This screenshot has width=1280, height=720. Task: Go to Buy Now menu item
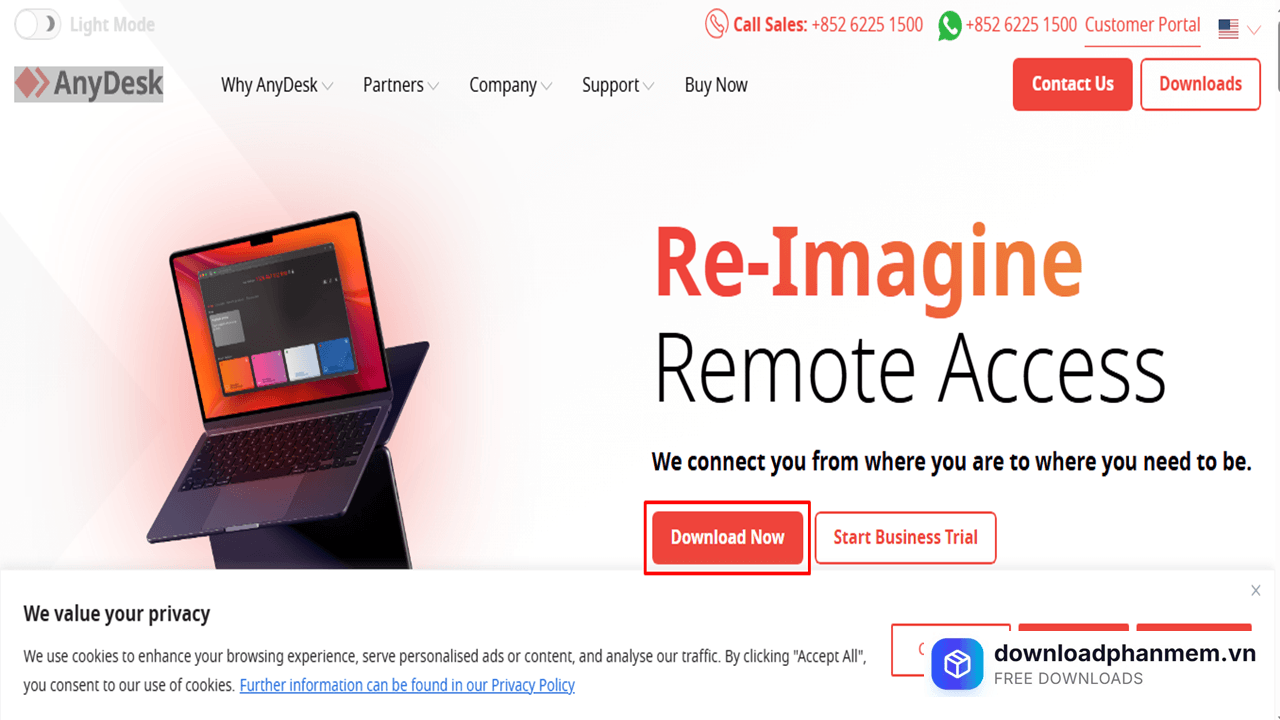point(716,85)
